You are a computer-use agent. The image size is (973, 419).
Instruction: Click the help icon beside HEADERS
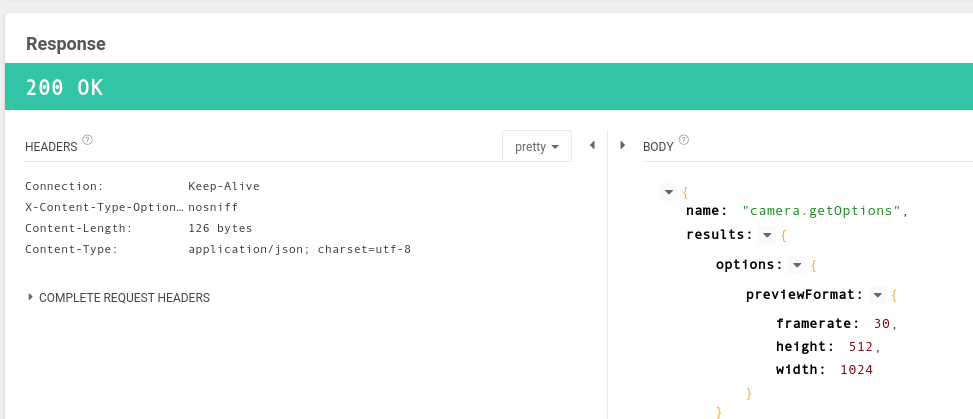pos(88,141)
